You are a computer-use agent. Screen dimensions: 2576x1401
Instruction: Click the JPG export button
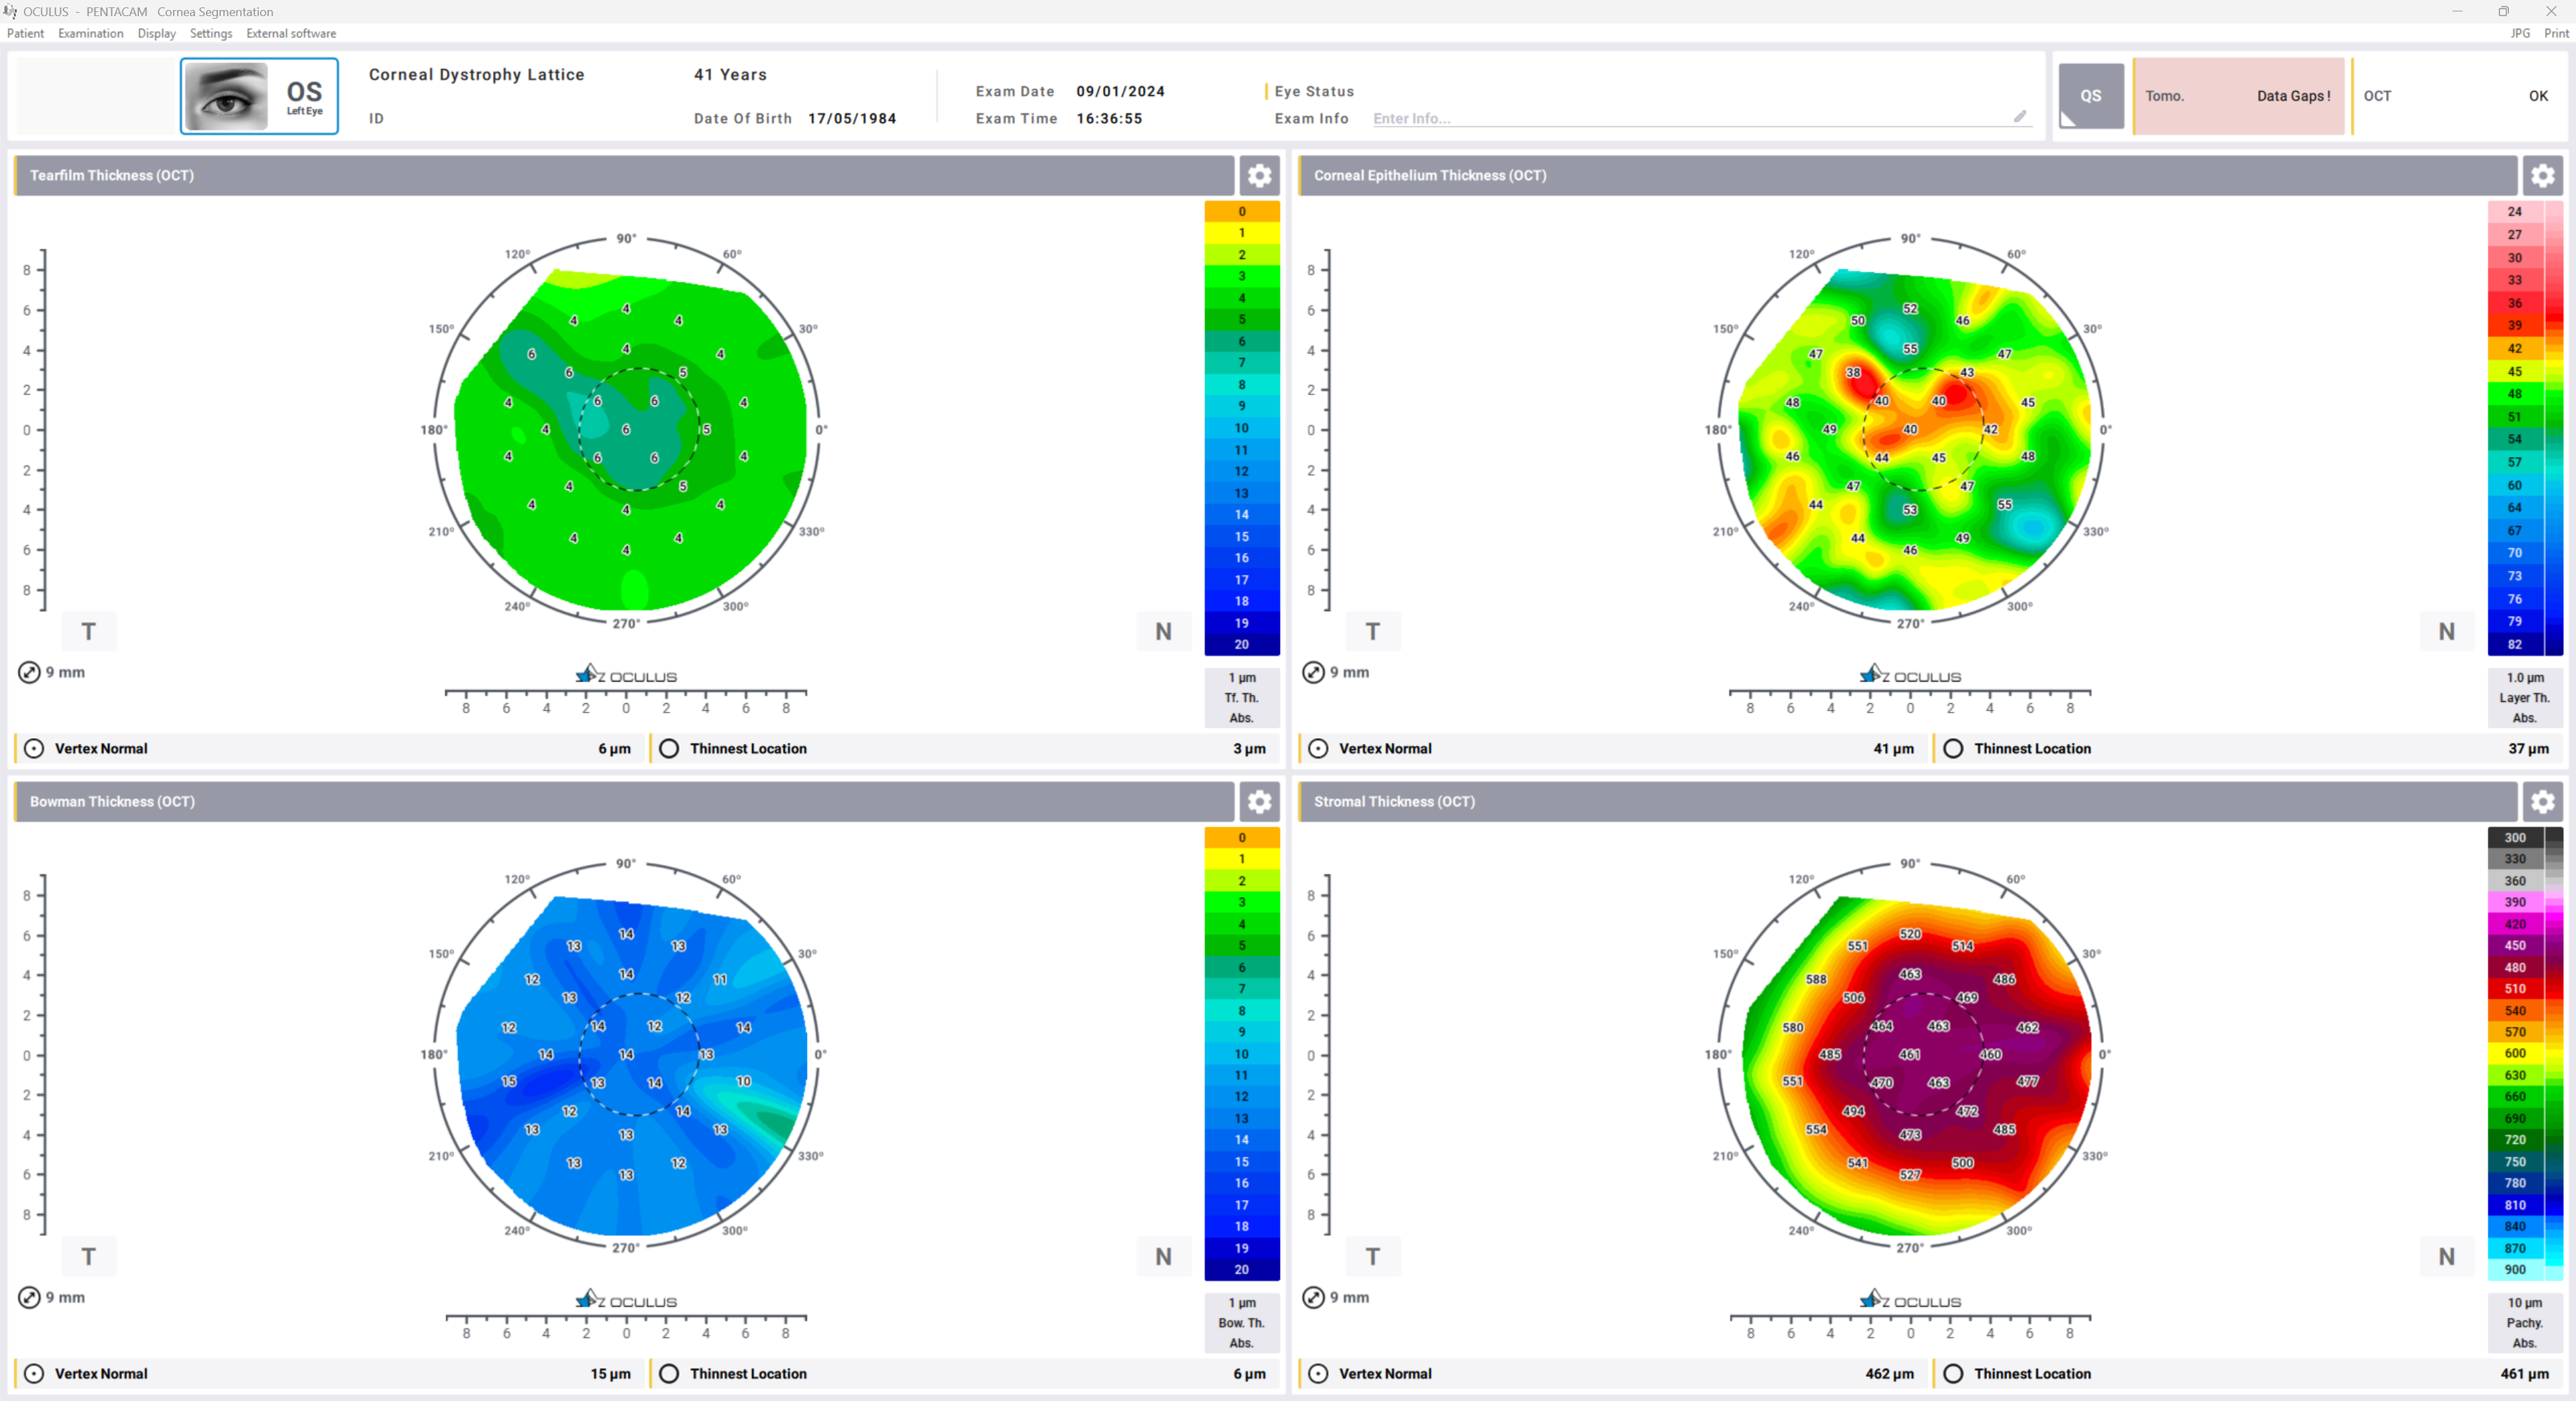pos(2520,33)
